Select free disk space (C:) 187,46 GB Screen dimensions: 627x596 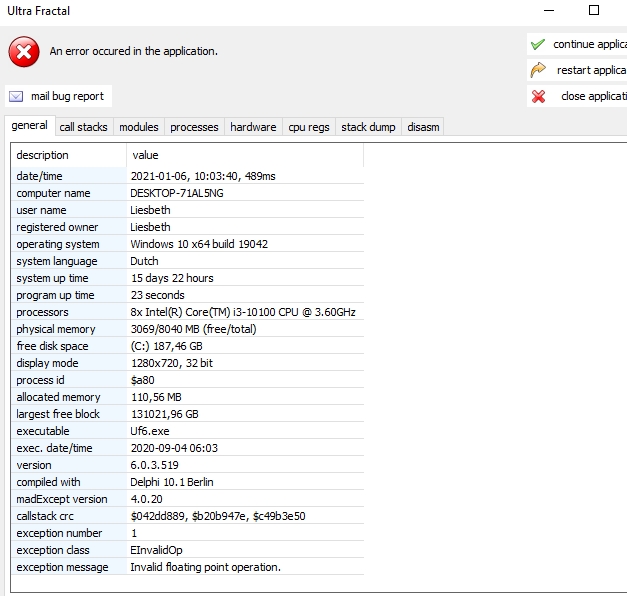click(x=166, y=346)
